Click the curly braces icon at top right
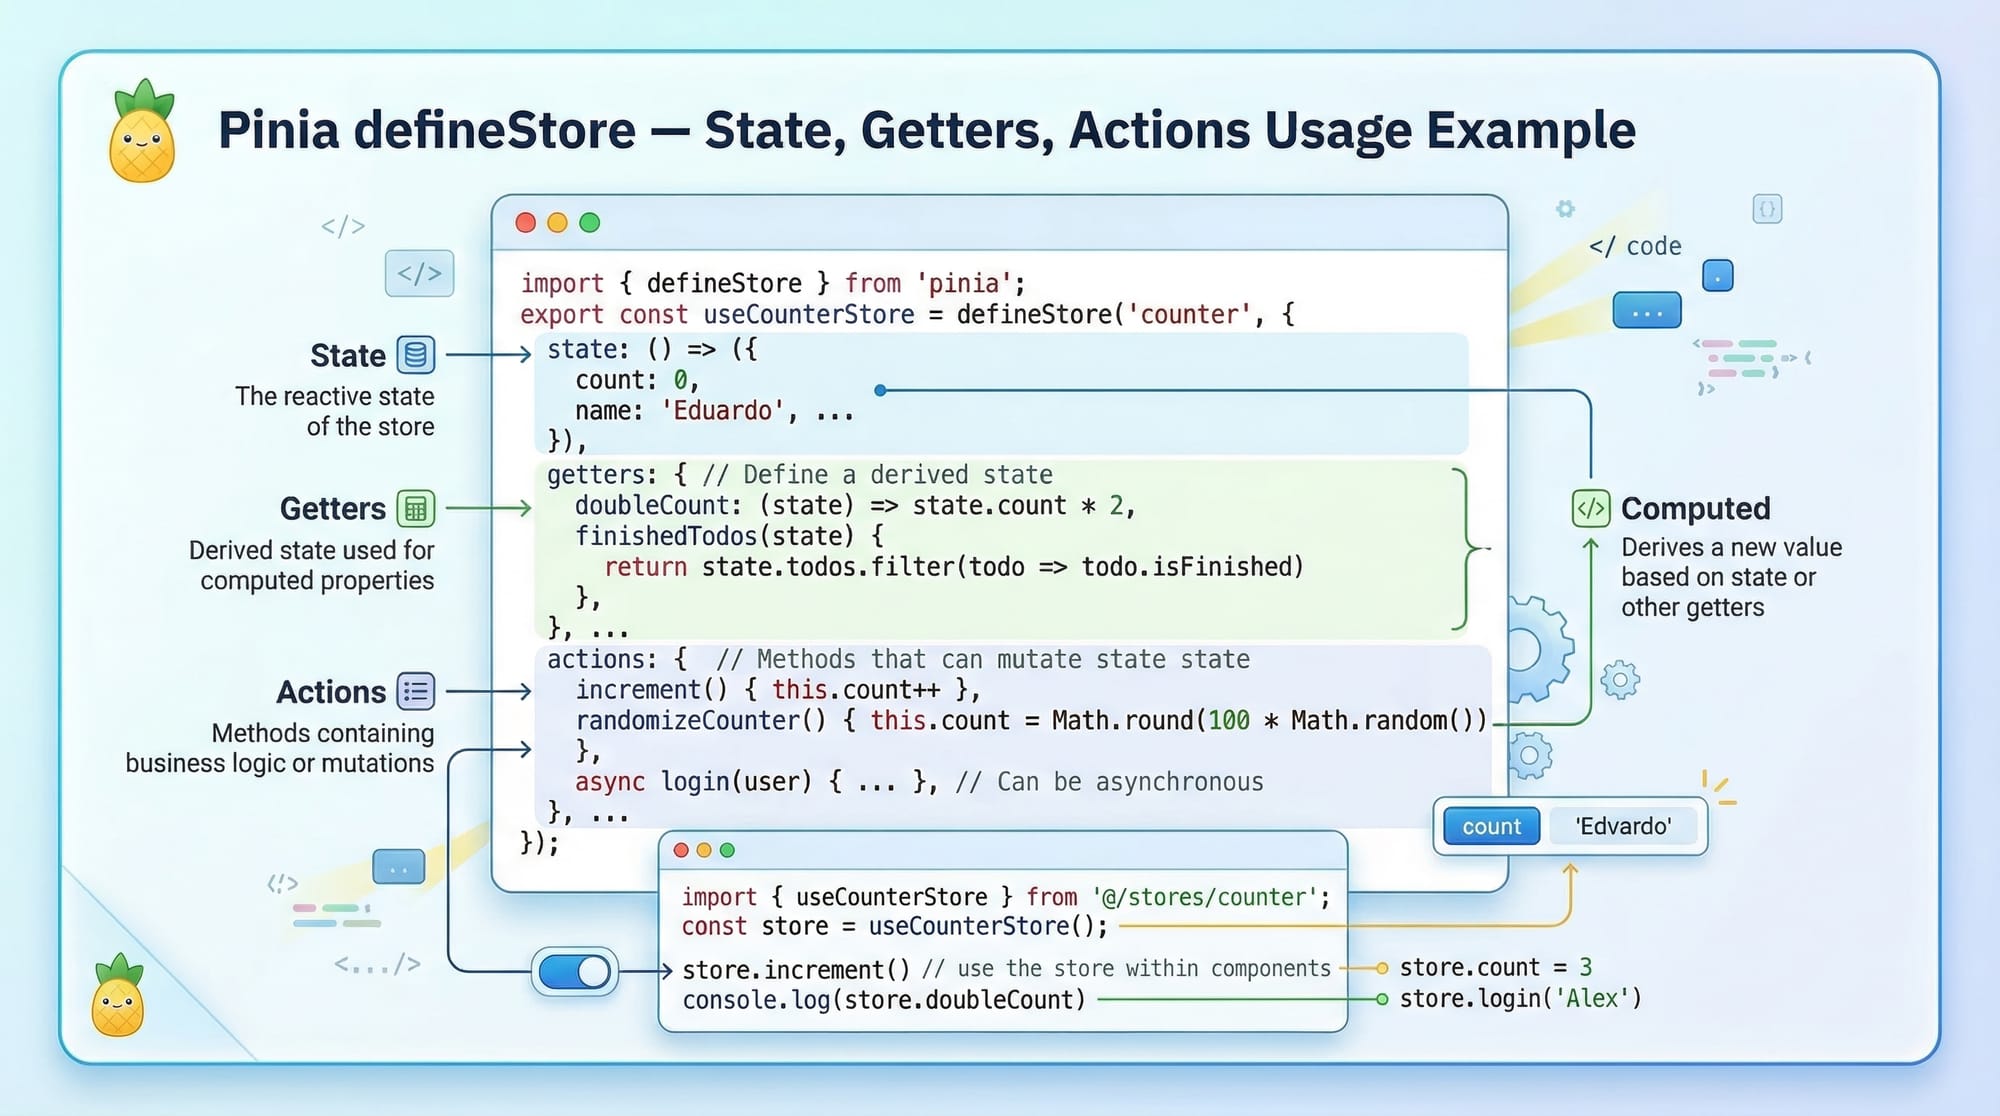Image resolution: width=2000 pixels, height=1116 pixels. coord(1767,209)
